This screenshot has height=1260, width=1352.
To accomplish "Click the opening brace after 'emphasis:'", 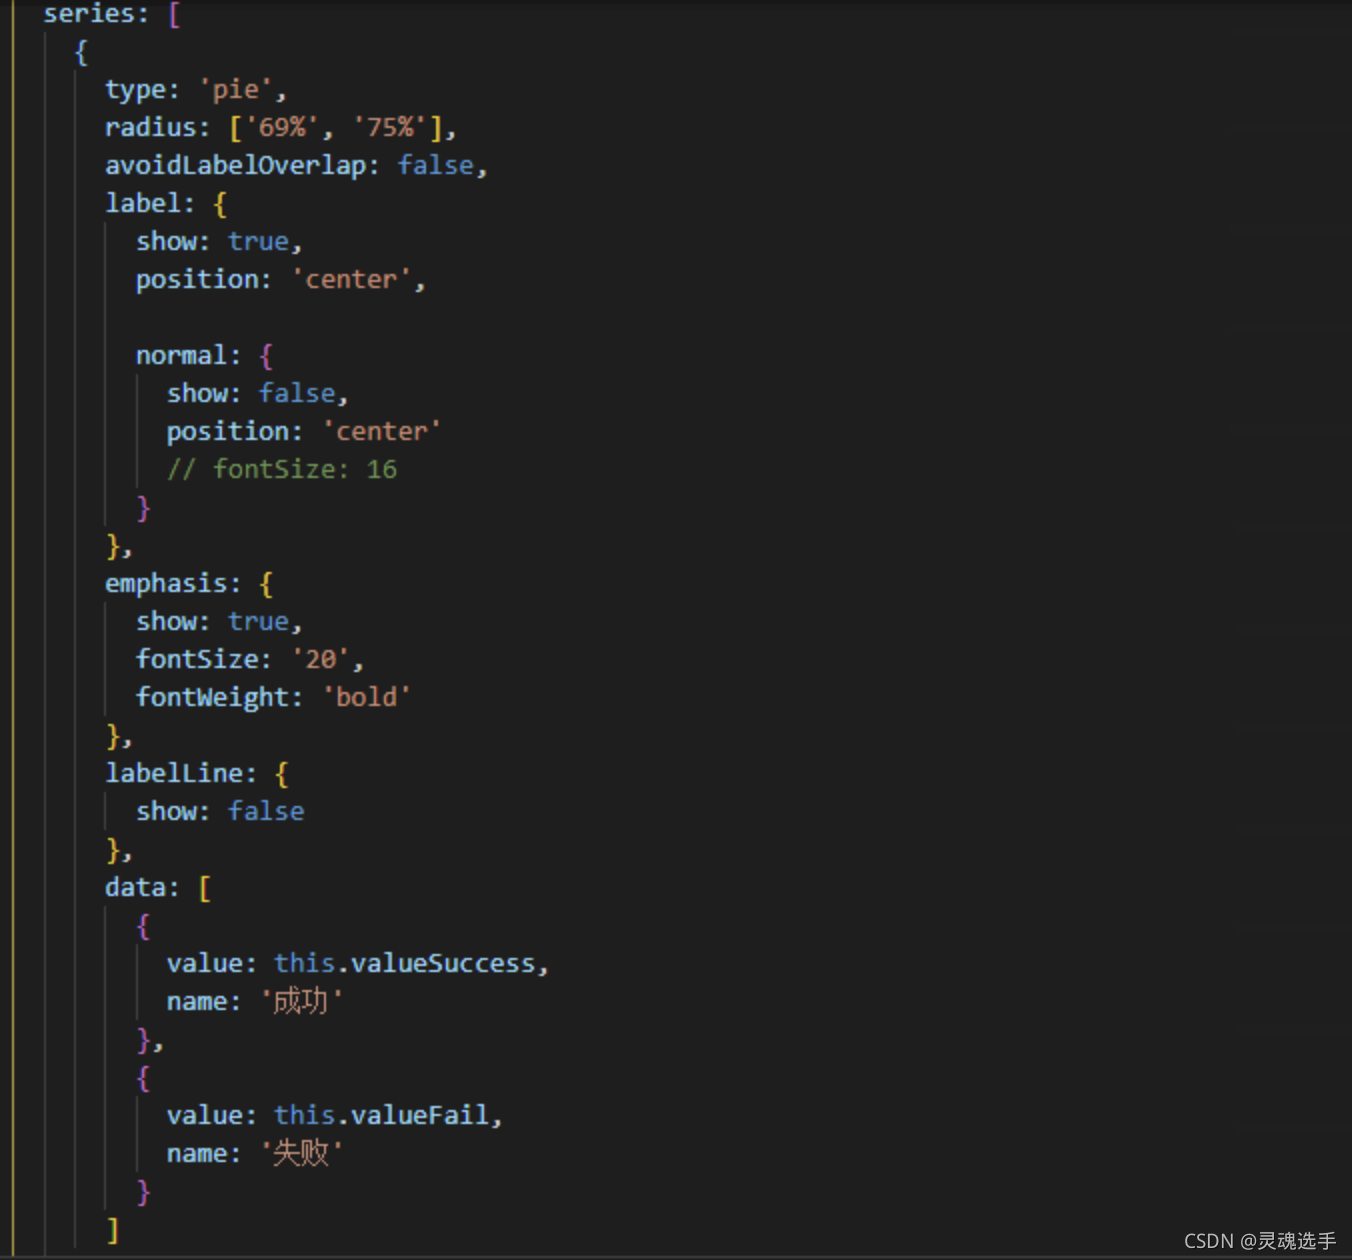I will (266, 583).
